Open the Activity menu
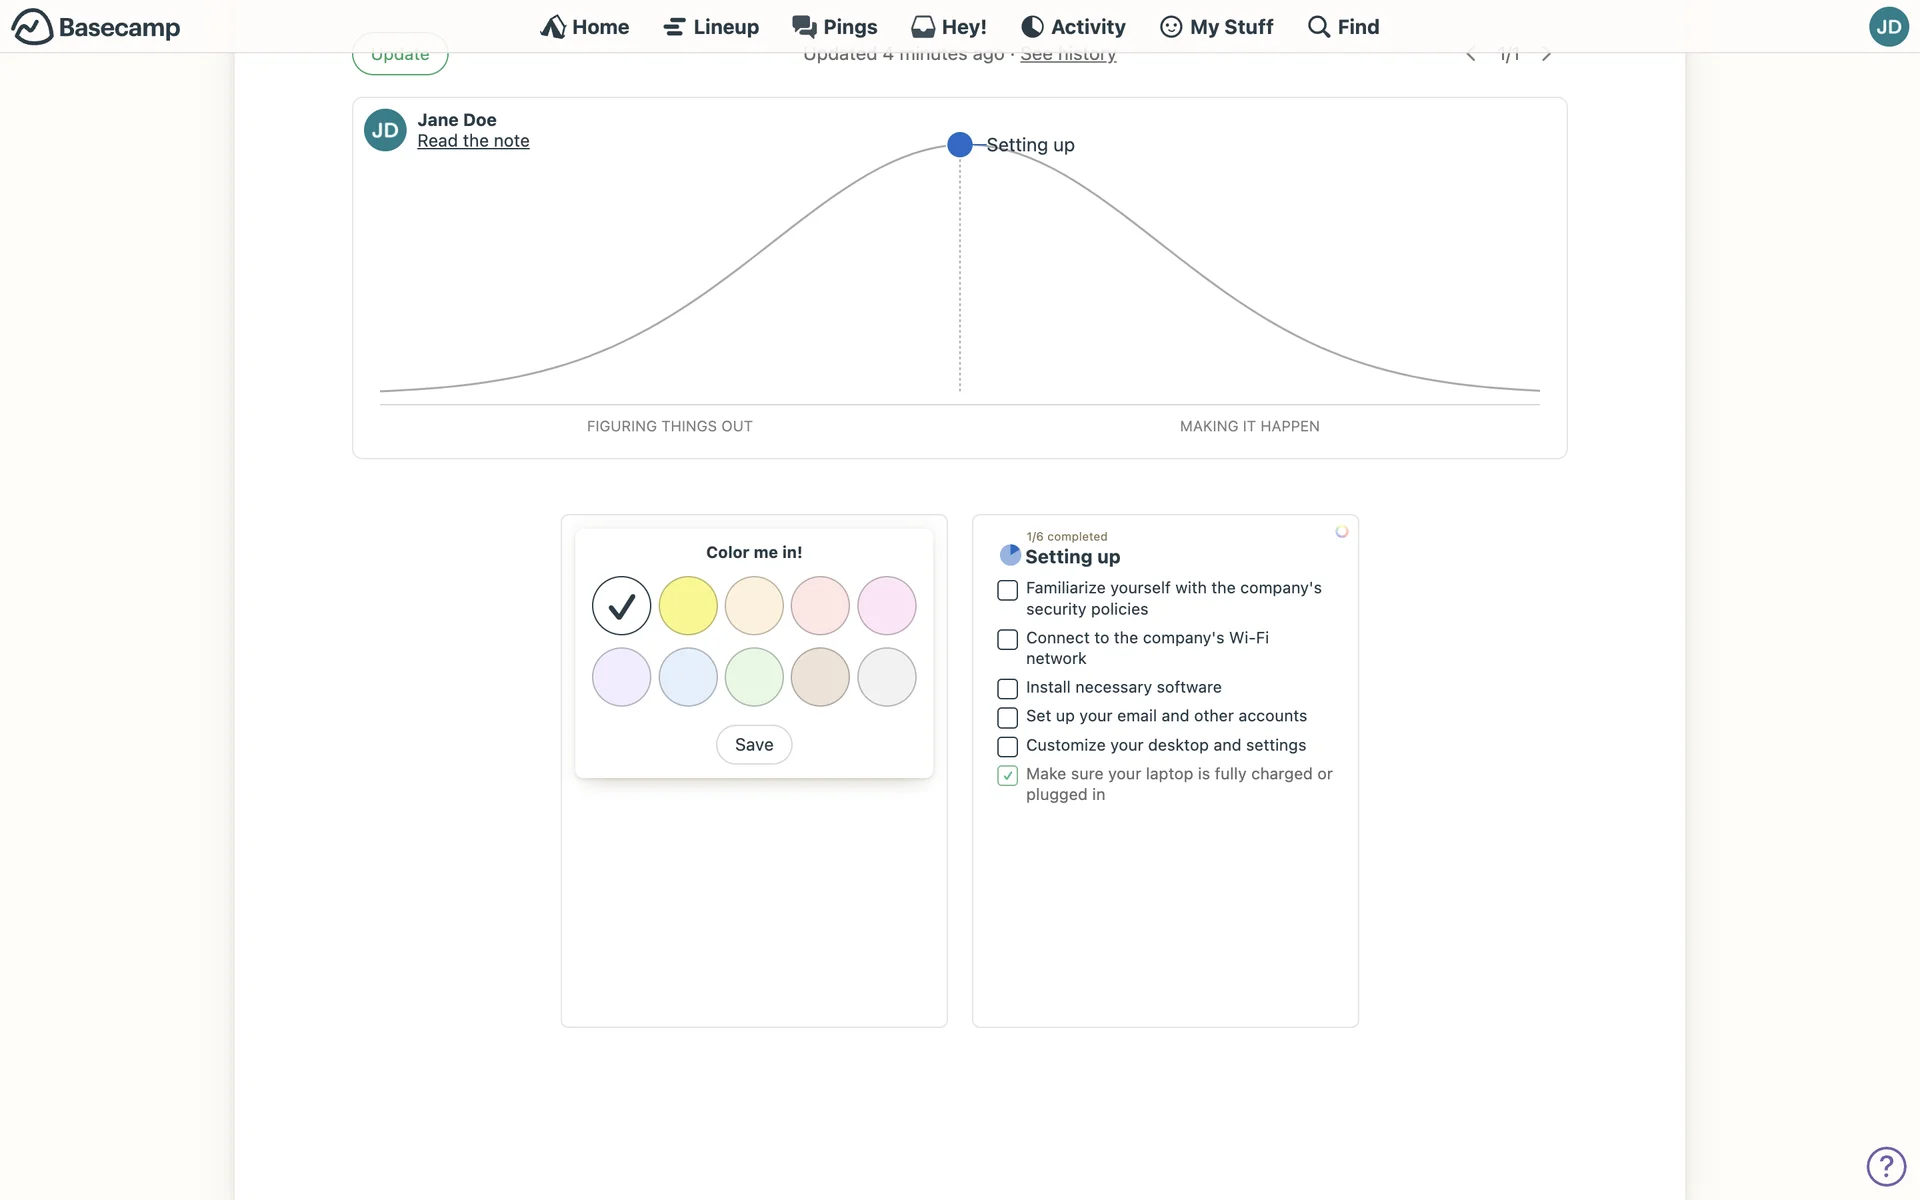This screenshot has height=1200, width=1920. (1073, 27)
